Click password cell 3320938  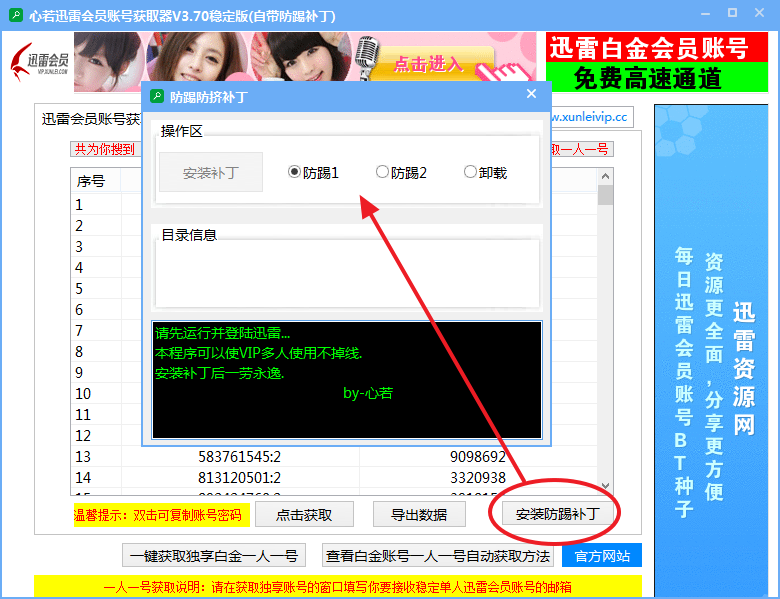tap(478, 478)
